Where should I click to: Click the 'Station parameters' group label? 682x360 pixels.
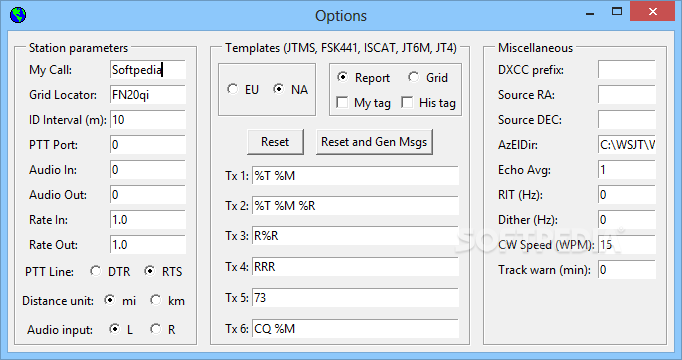point(78,48)
